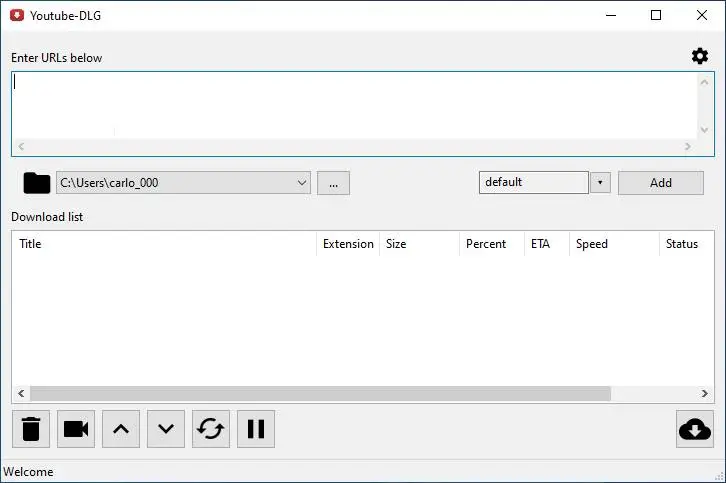Expand the save path C:\Users\carlo_000 dropdown

tap(302, 183)
